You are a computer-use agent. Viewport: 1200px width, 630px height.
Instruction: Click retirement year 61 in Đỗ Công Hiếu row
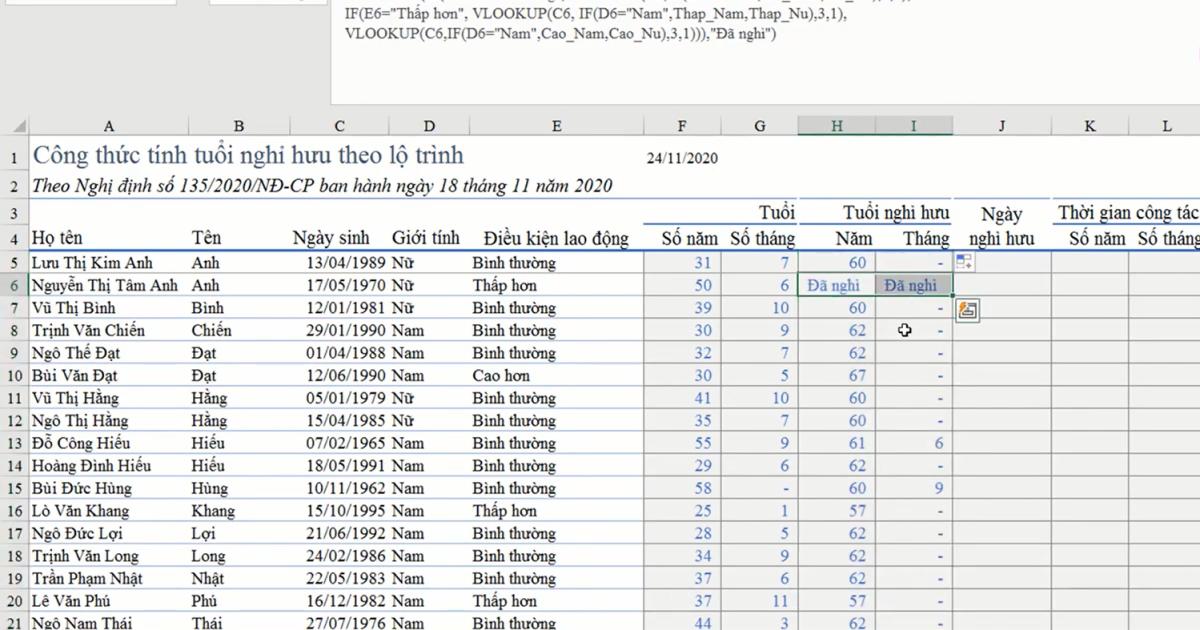point(857,443)
